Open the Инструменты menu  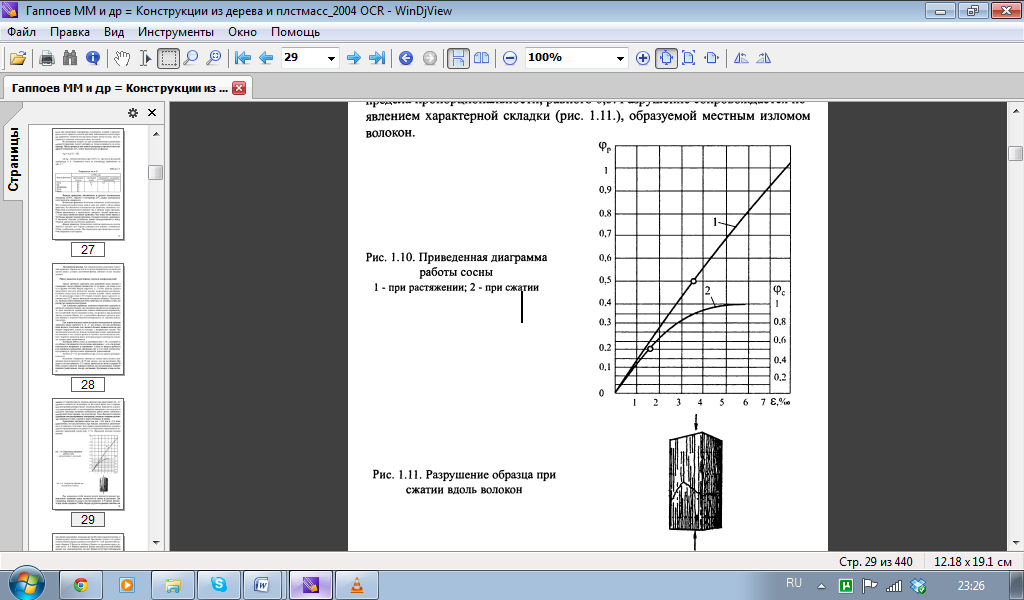click(176, 32)
